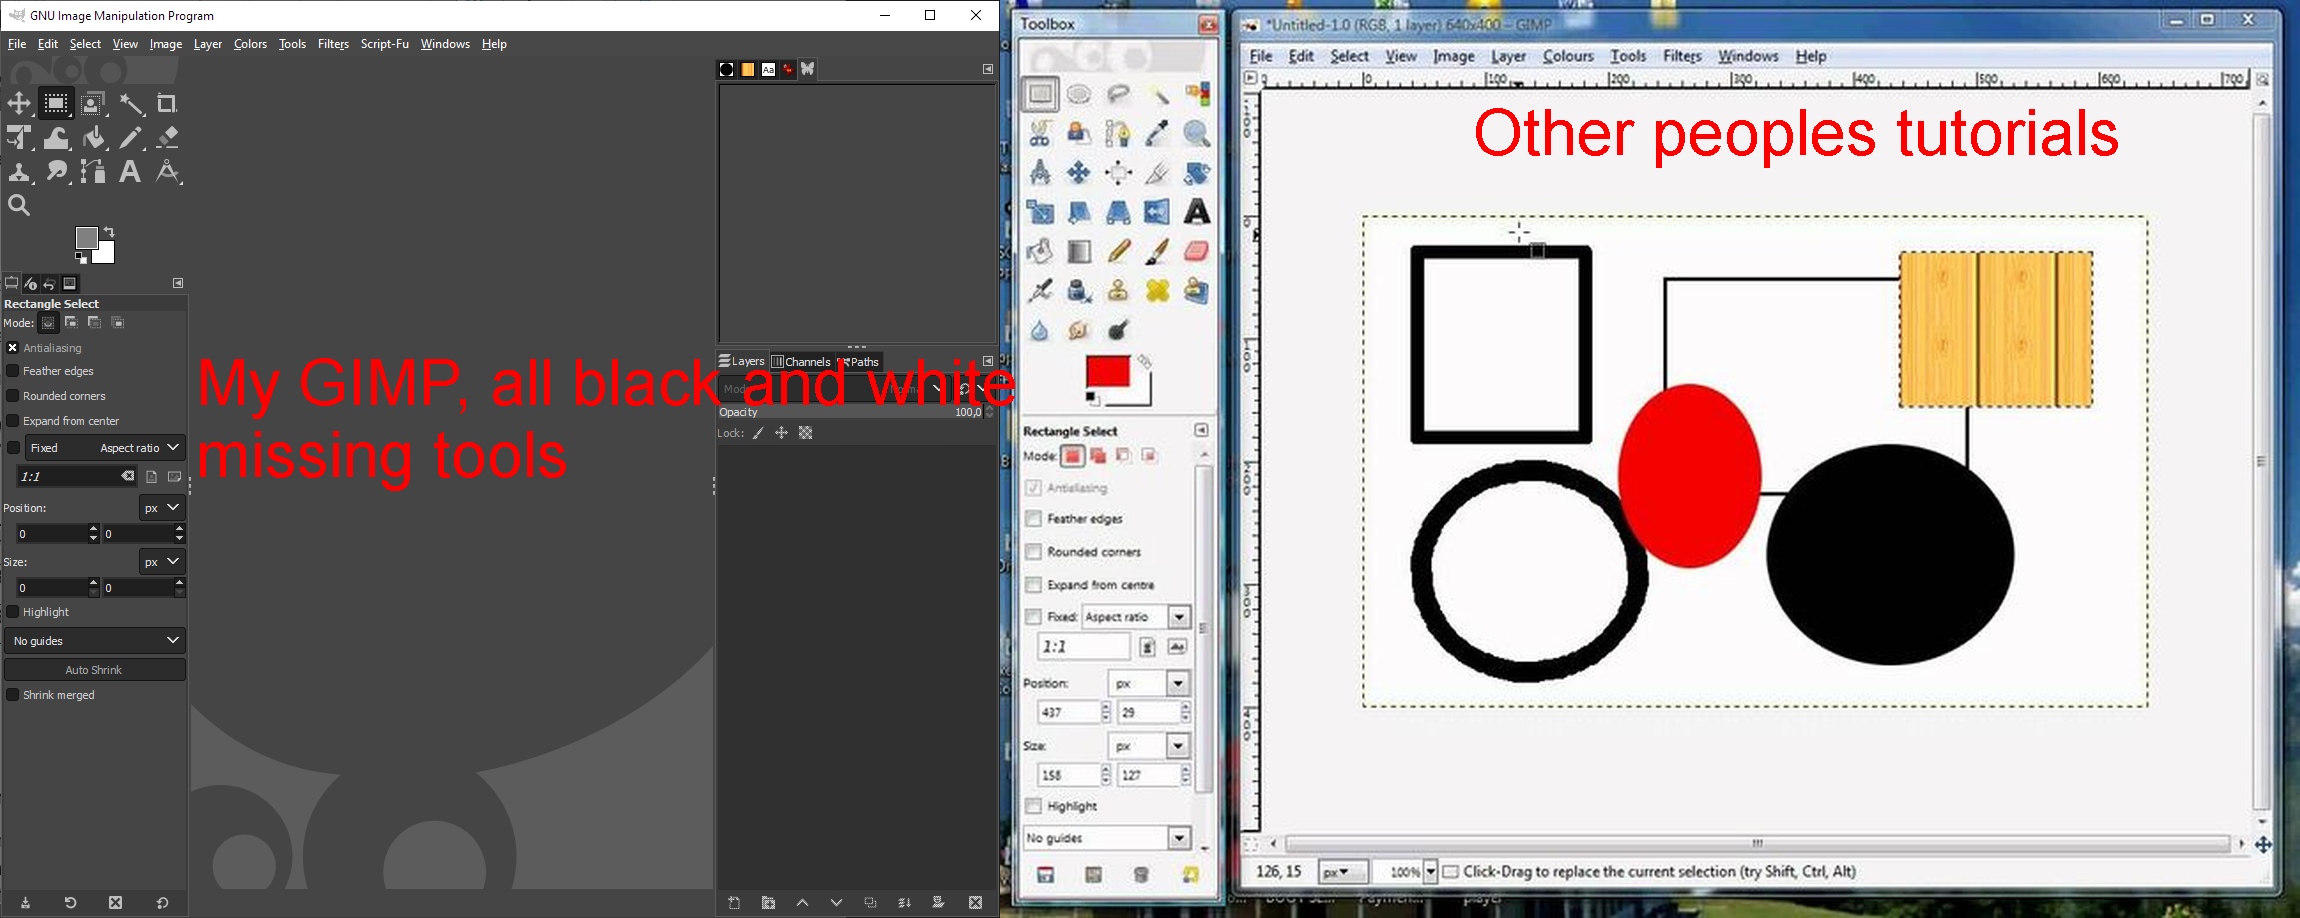Toggle Antialiasing checkbox in dark GIMP

12,348
